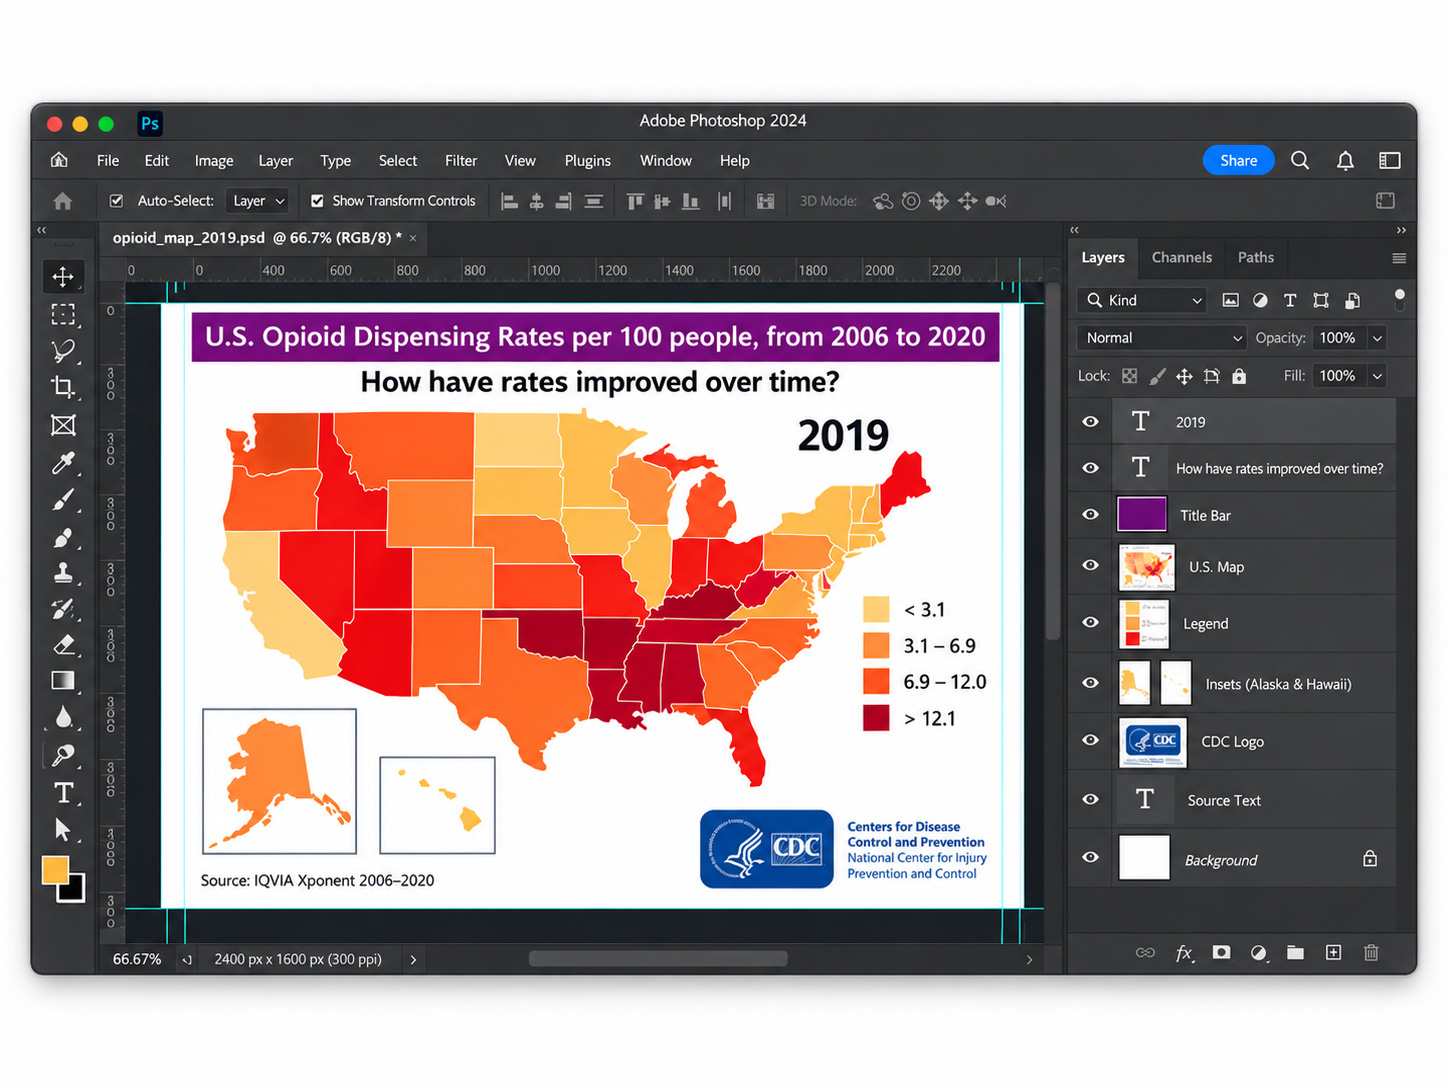Viewport: 1448px width, 1086px height.
Task: Hide the U.S. Map layer
Action: click(x=1091, y=565)
